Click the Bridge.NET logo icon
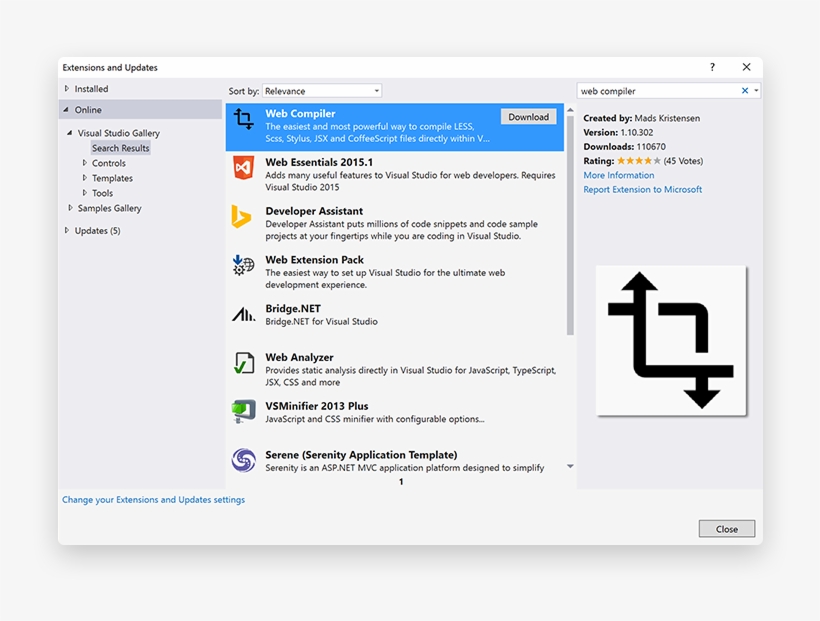The width and height of the screenshot is (820, 621). tap(244, 314)
